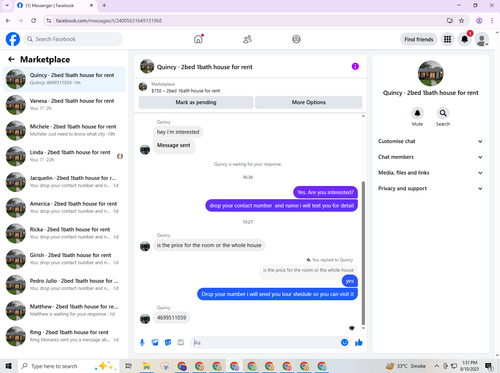
Task: Click Mark as pending button
Action: click(x=196, y=102)
